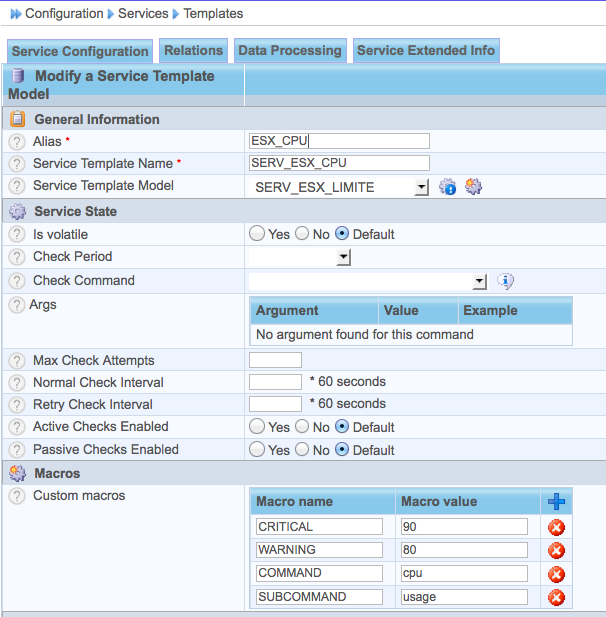
Task: Click gear icon next to Service Template Model
Action: point(473,186)
